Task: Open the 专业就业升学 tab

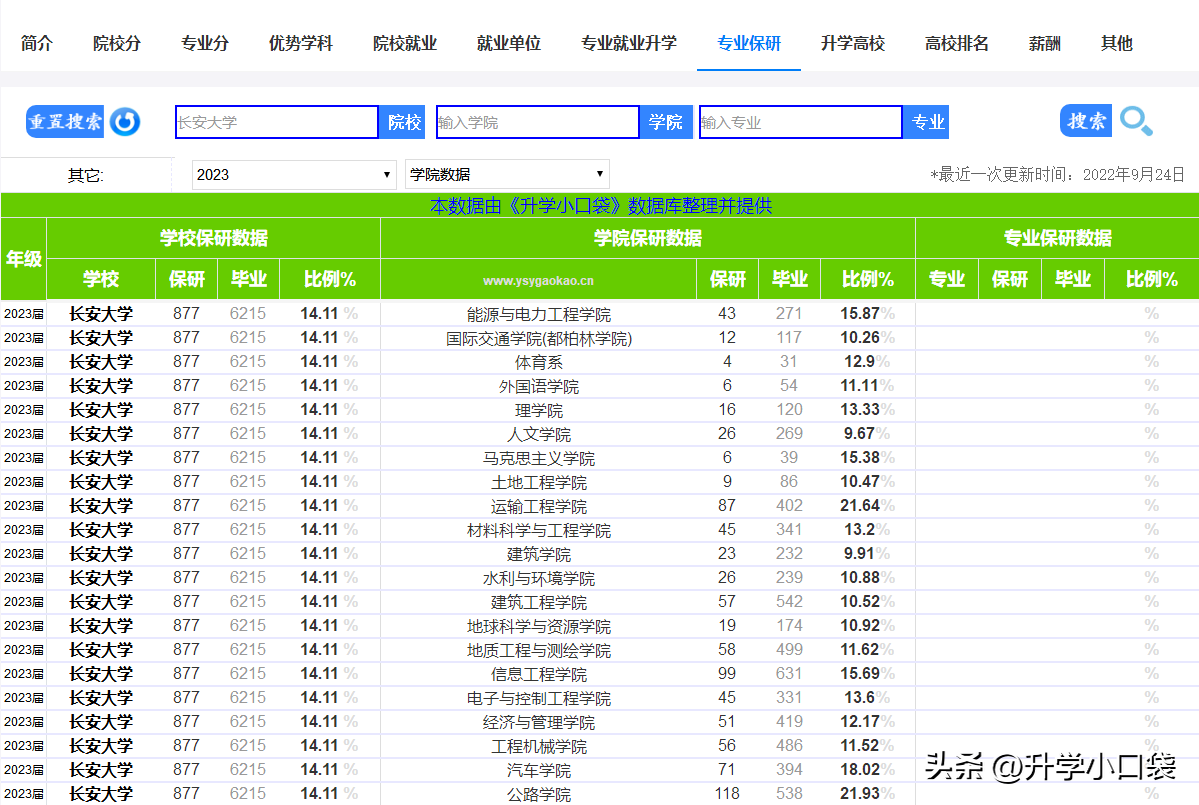Action: coord(629,44)
